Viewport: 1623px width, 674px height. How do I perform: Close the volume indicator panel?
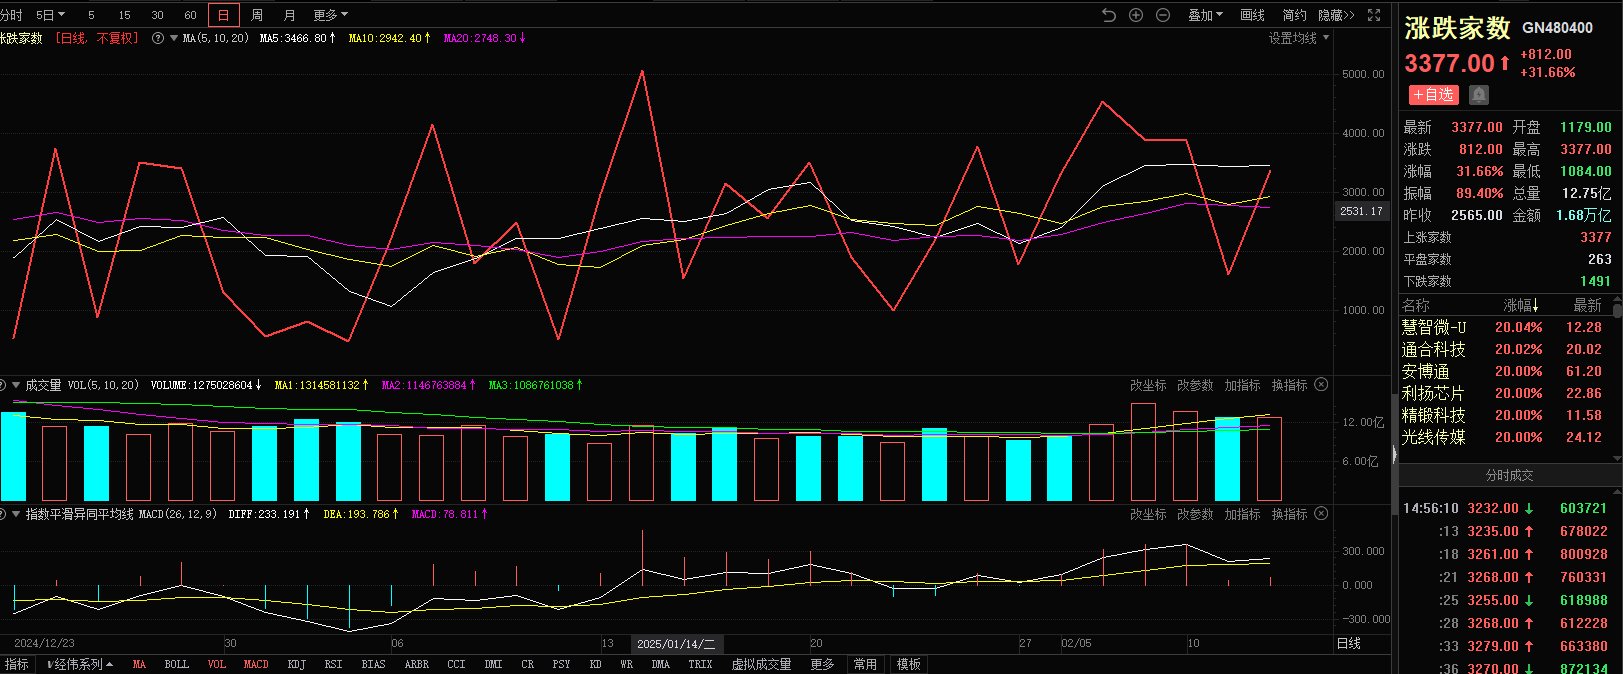click(1321, 385)
